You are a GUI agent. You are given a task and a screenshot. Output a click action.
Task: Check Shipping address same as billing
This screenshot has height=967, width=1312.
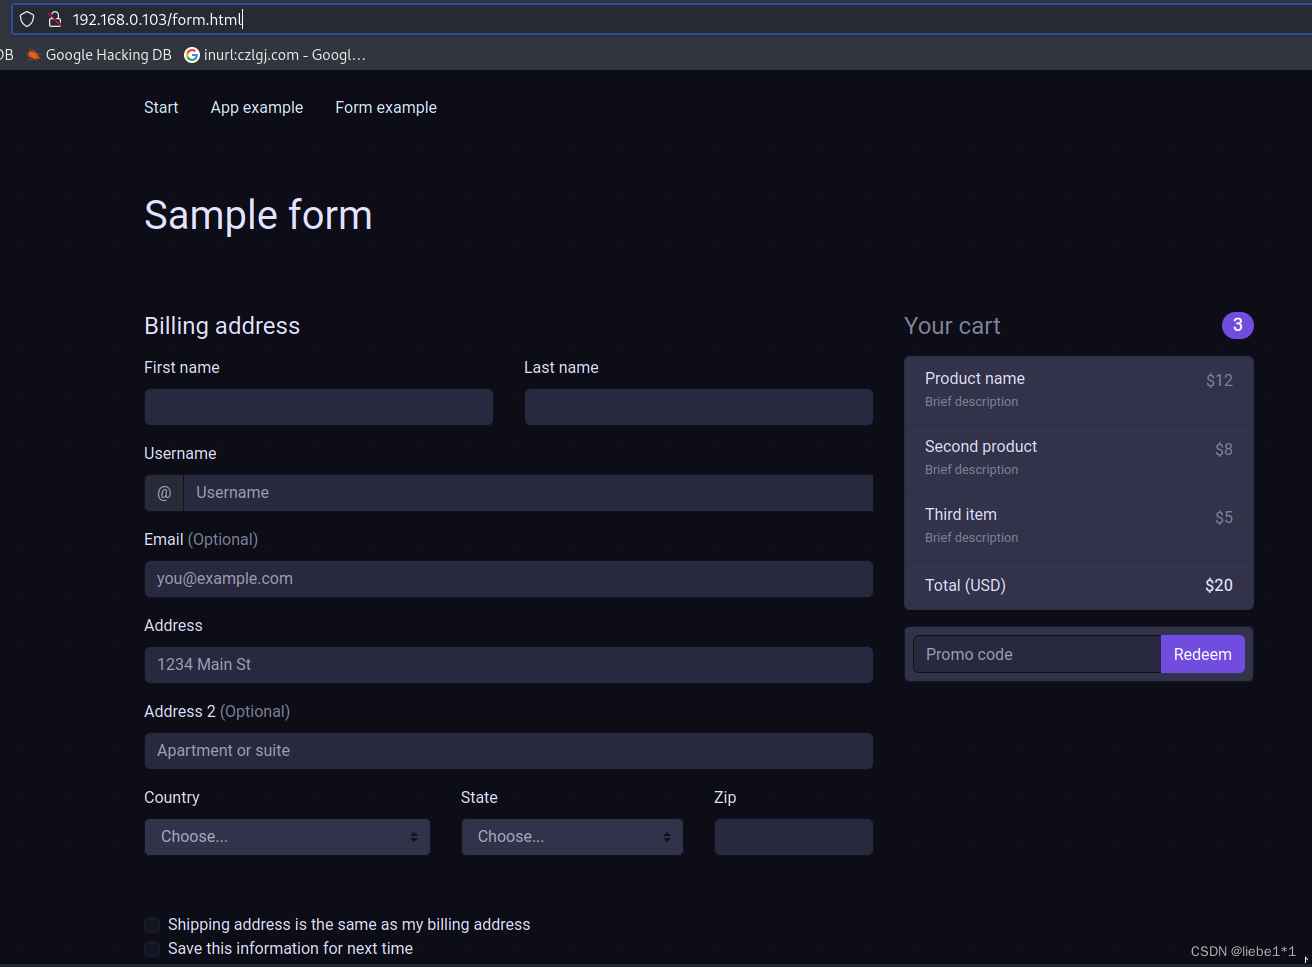(x=152, y=925)
